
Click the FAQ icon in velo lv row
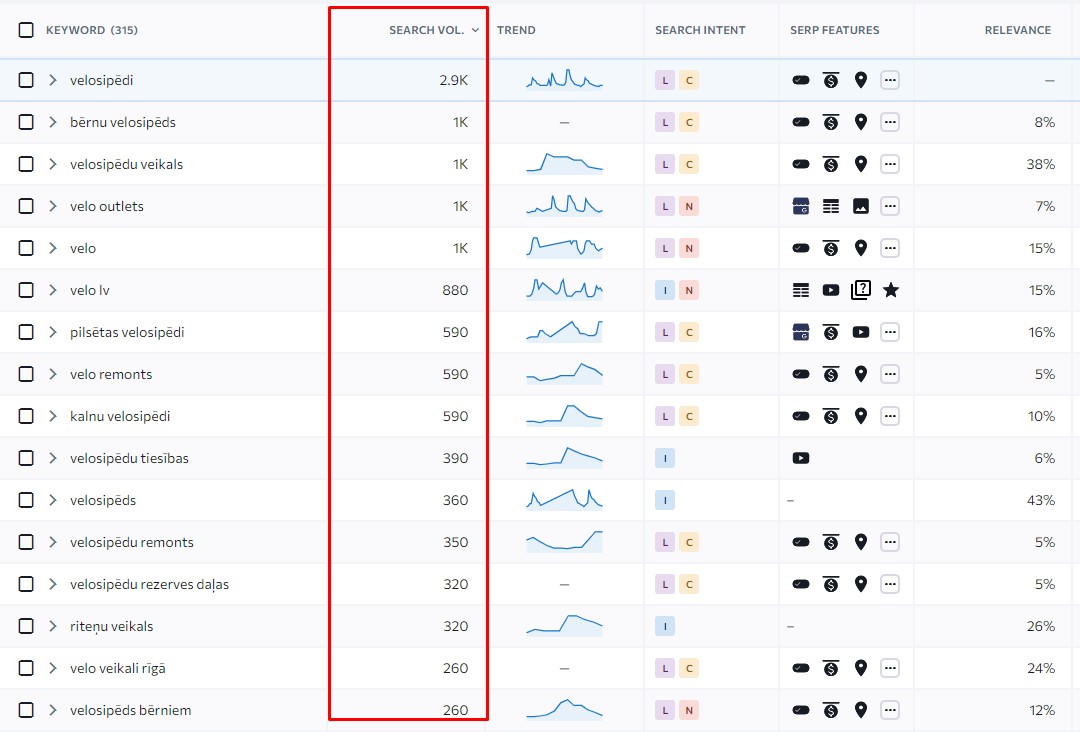click(x=860, y=290)
